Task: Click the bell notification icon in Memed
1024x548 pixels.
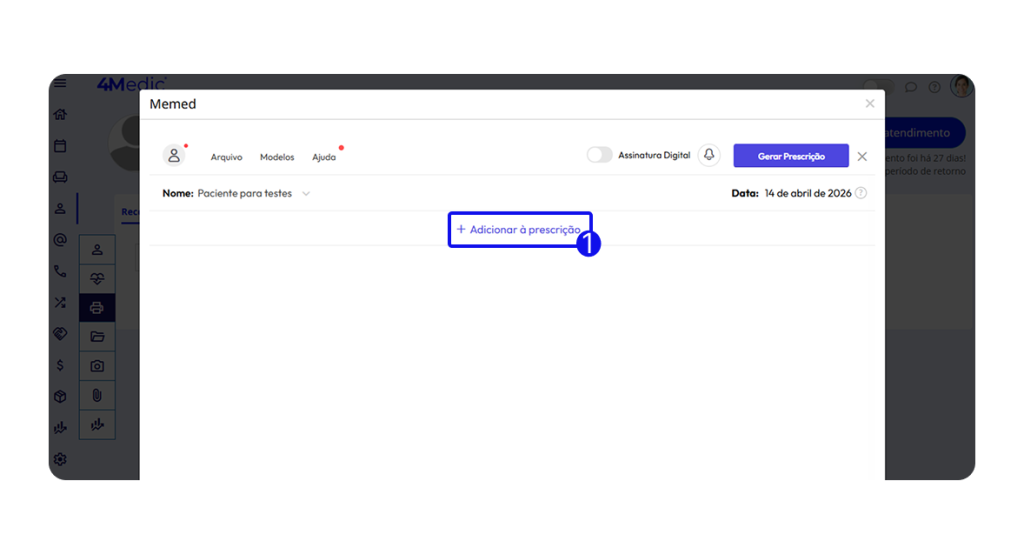Action: (709, 155)
